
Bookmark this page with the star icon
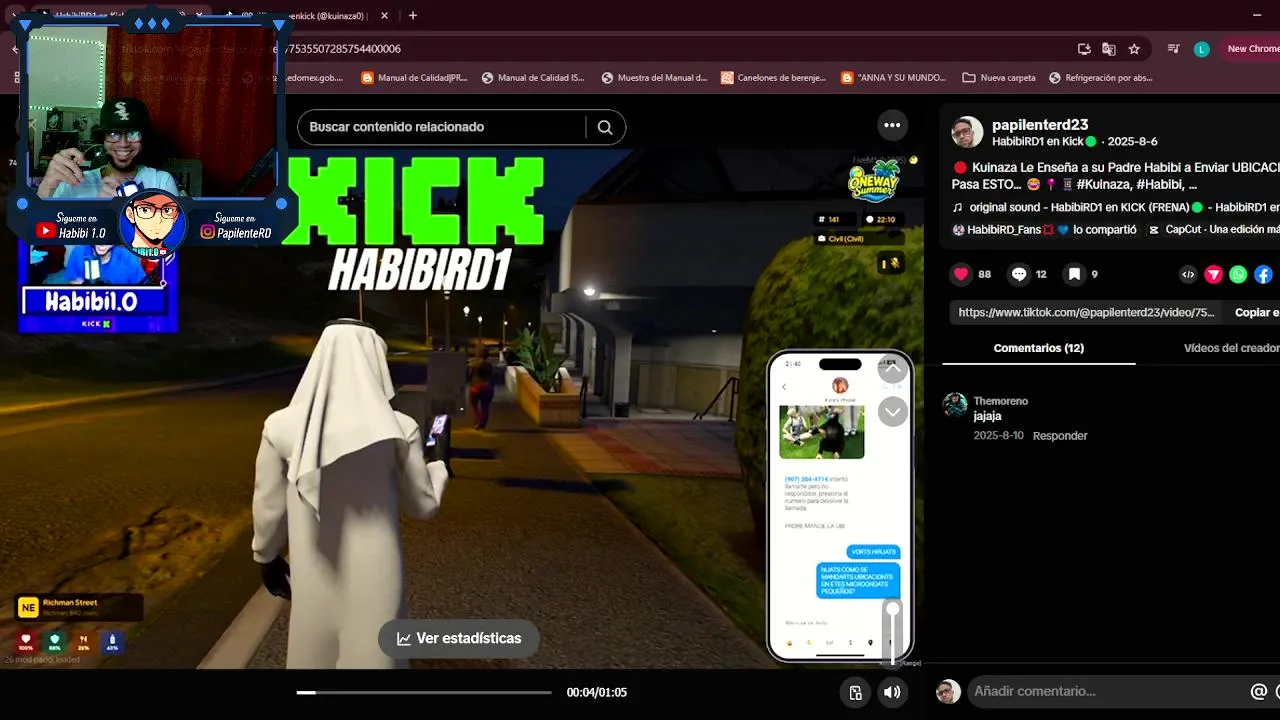tap(1134, 49)
